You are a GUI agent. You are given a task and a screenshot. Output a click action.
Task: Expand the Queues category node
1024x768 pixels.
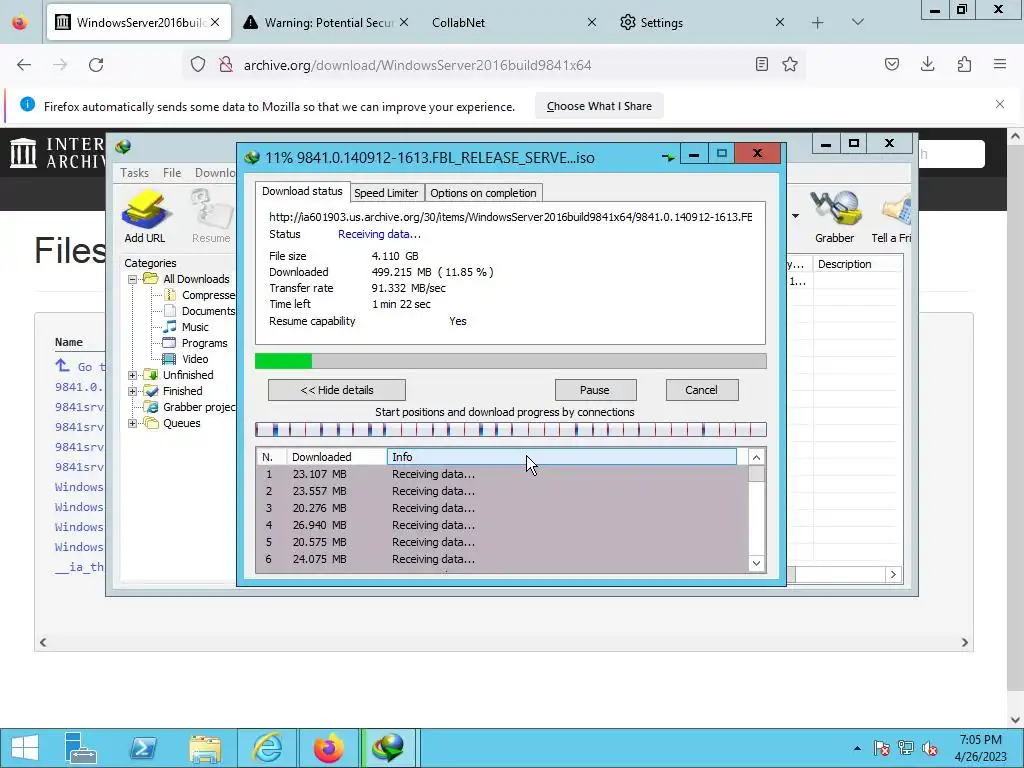tap(133, 423)
